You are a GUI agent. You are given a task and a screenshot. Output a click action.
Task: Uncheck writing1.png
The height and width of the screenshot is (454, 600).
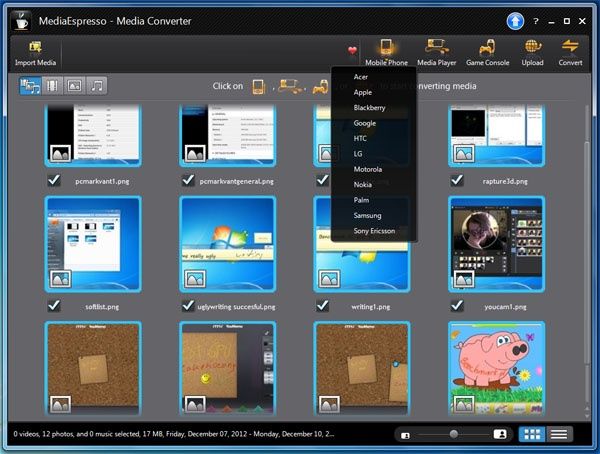pyautogui.click(x=323, y=305)
